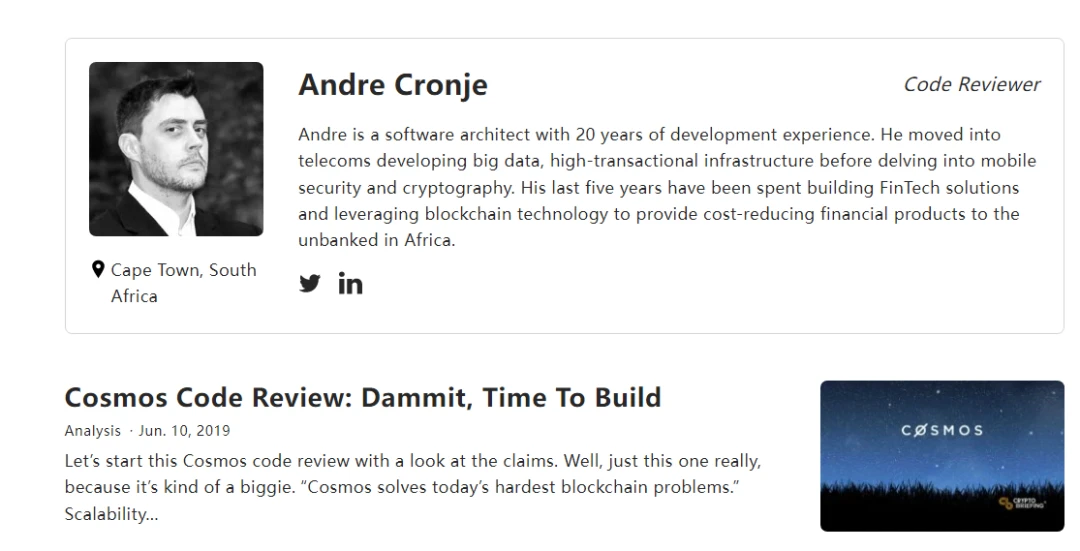This screenshot has height=551, width=1080.
Task: Click the bio paragraph about software architect
Action: [667, 187]
